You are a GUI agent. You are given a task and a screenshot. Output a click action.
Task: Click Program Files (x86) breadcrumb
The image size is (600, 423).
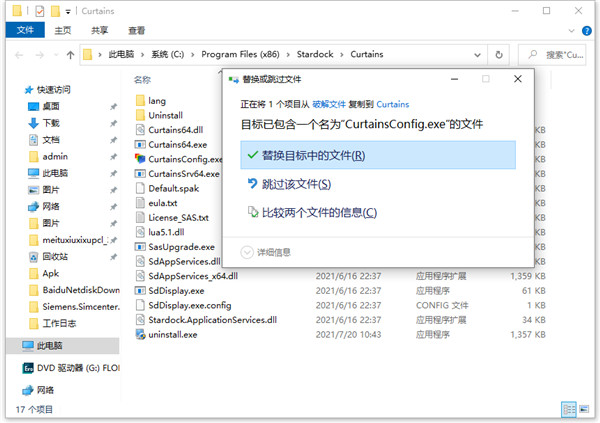point(240,54)
